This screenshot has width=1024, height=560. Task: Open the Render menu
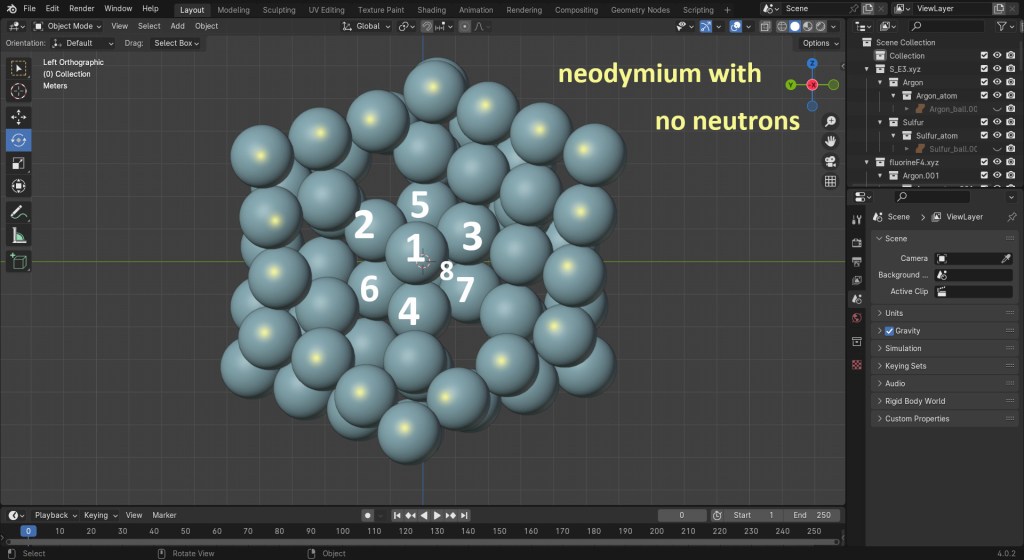click(81, 8)
